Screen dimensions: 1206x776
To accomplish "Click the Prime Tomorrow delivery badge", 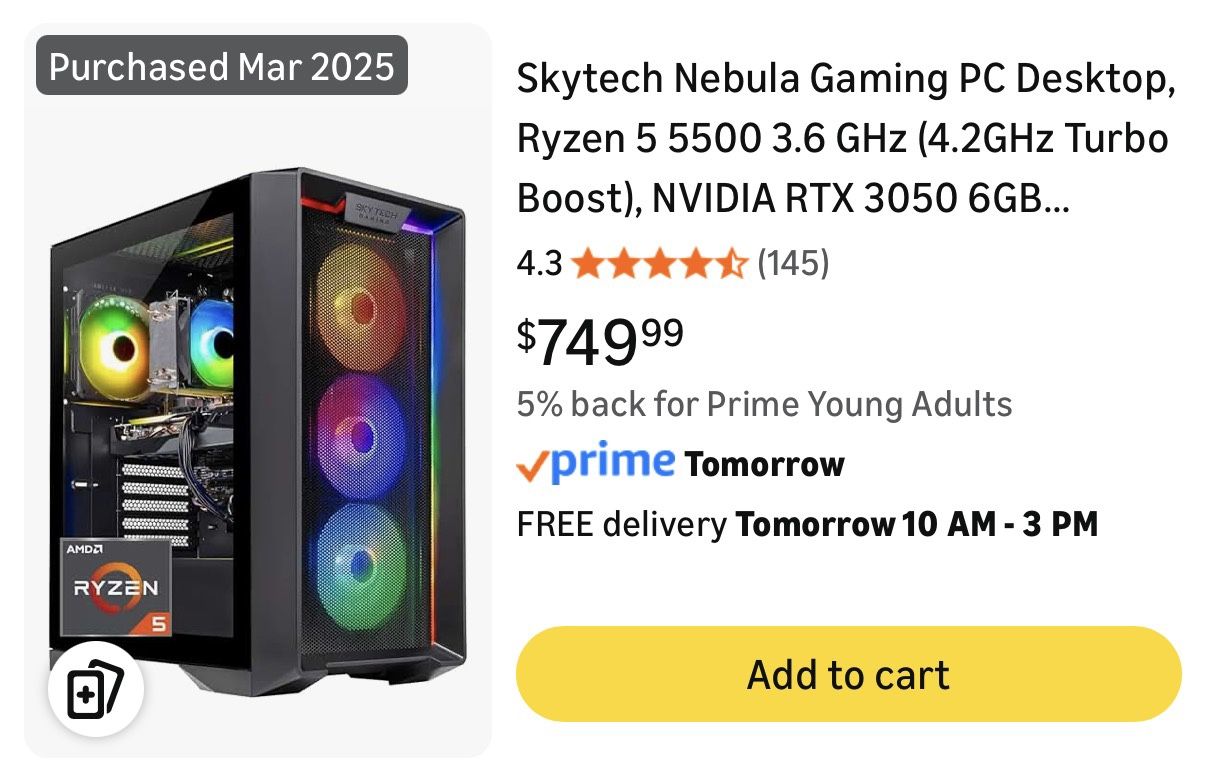I will point(680,463).
